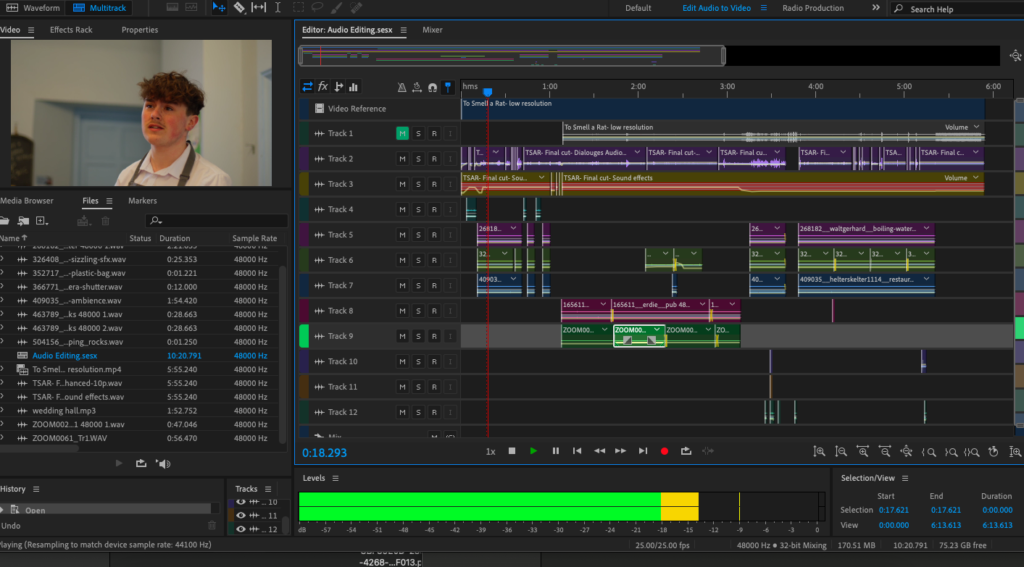
Task: Toggle the metronome icon
Action: 401,87
